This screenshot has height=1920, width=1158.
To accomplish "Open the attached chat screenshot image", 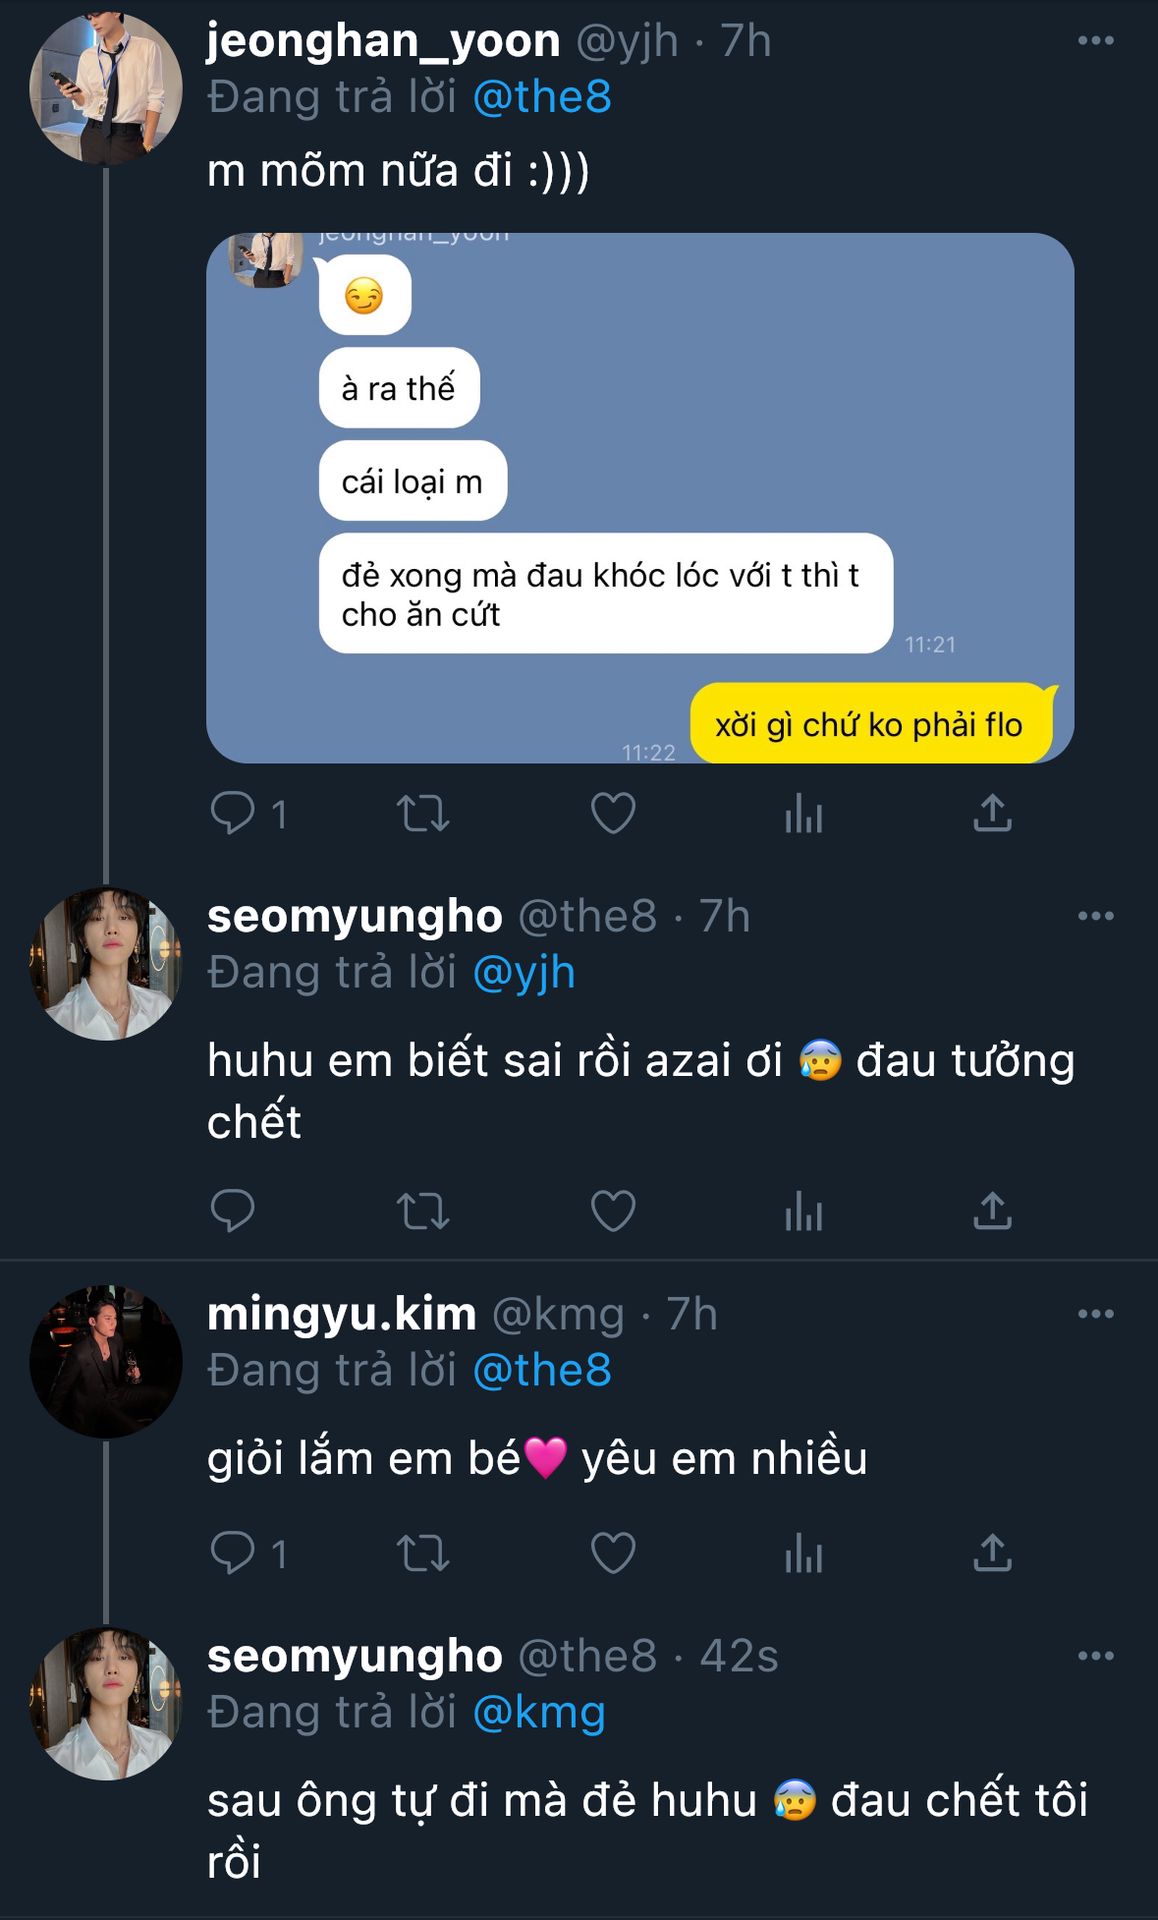I will [640, 497].
